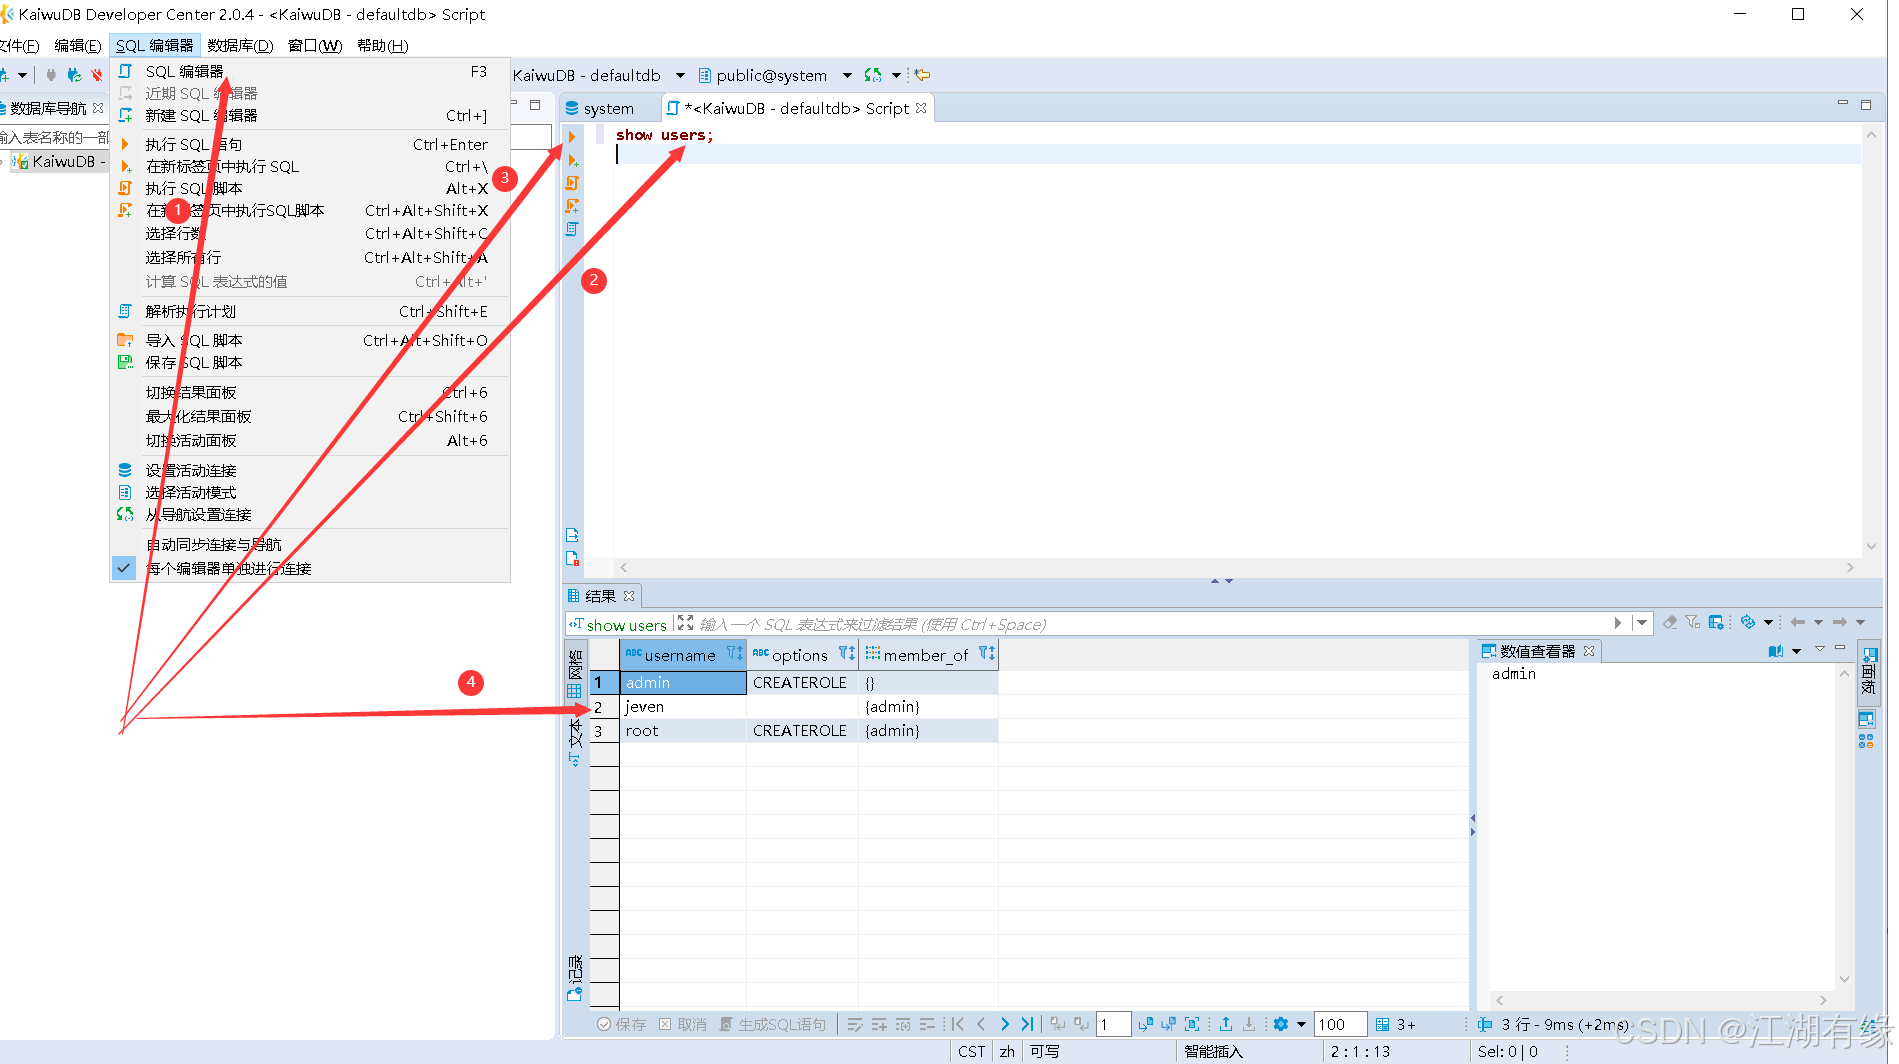Image resolution: width=1899 pixels, height=1064 pixels.
Task: Click the value viewer panel icon on right strip
Action: coord(1866,719)
